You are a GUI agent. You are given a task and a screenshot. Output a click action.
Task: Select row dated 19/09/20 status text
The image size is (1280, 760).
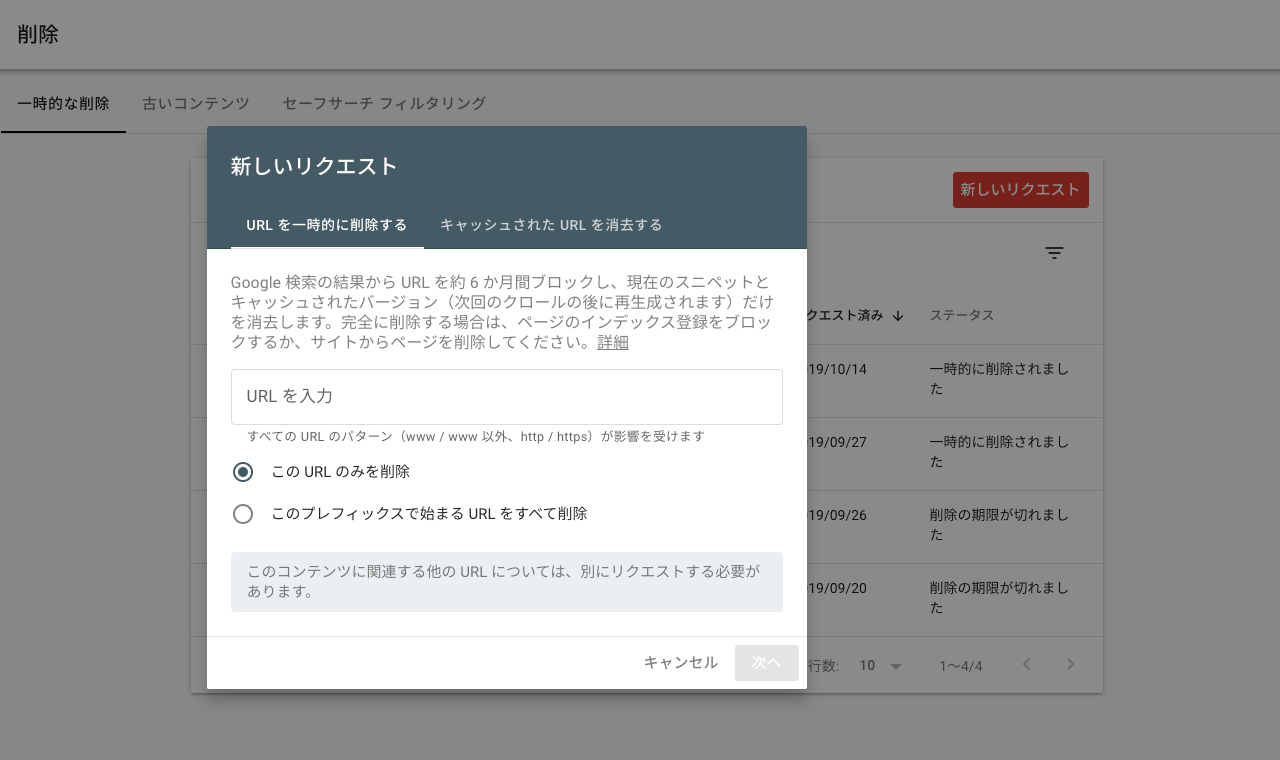coord(1000,598)
